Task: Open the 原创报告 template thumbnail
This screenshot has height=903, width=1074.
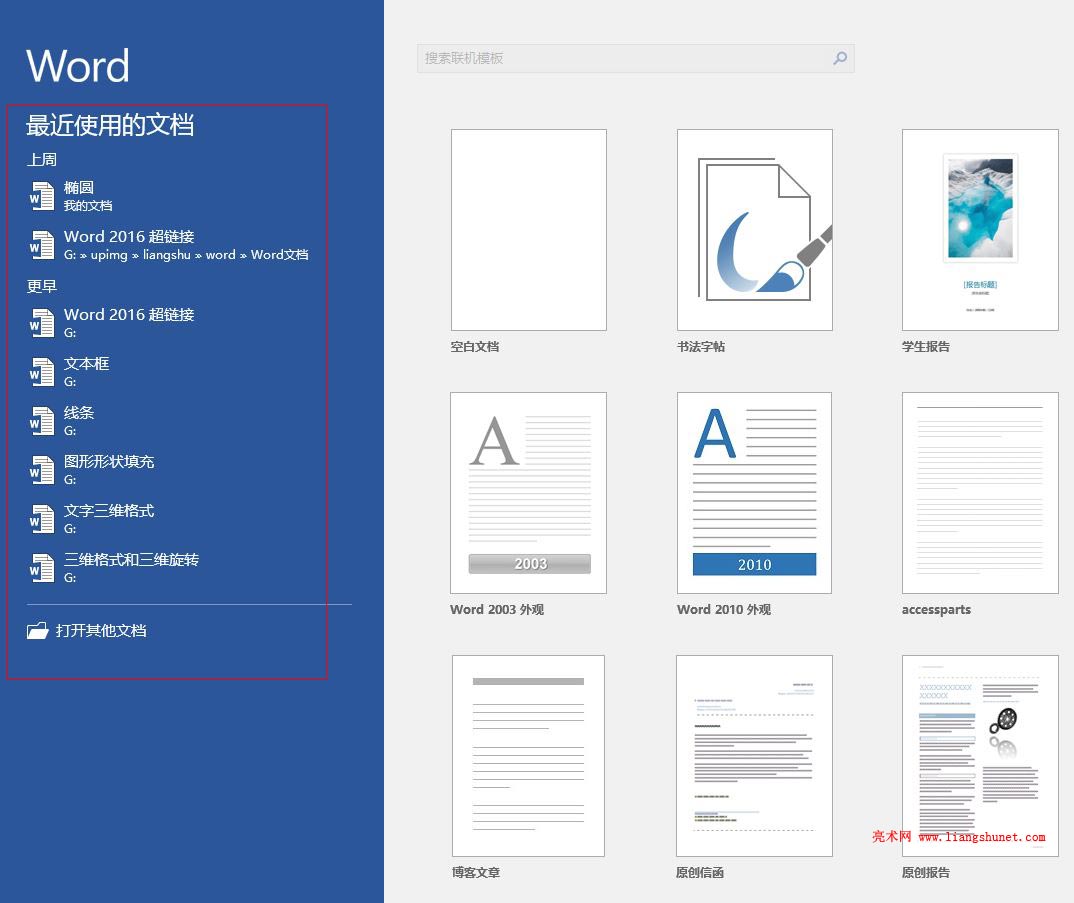Action: [980, 756]
